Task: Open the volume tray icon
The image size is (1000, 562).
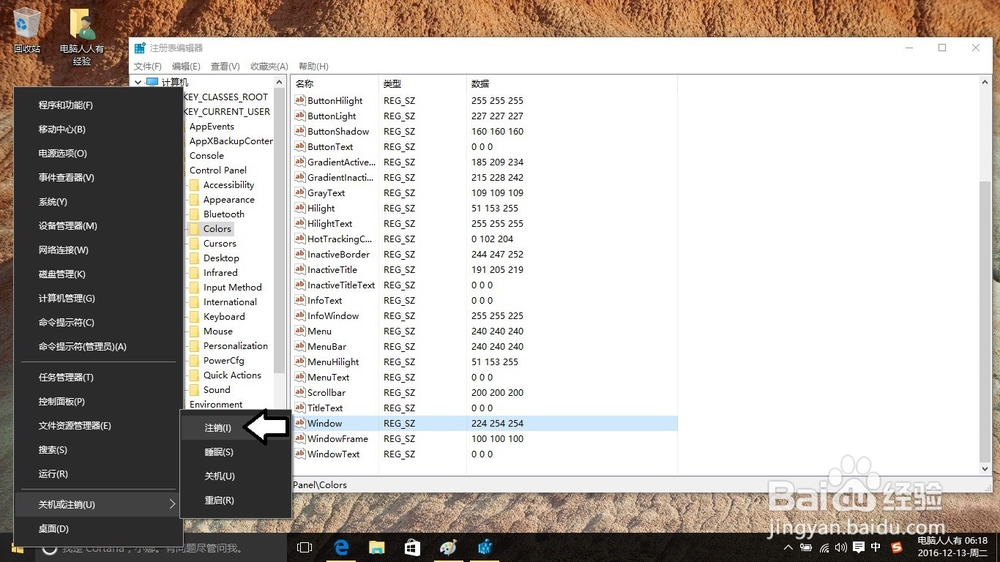Action: (x=841, y=547)
